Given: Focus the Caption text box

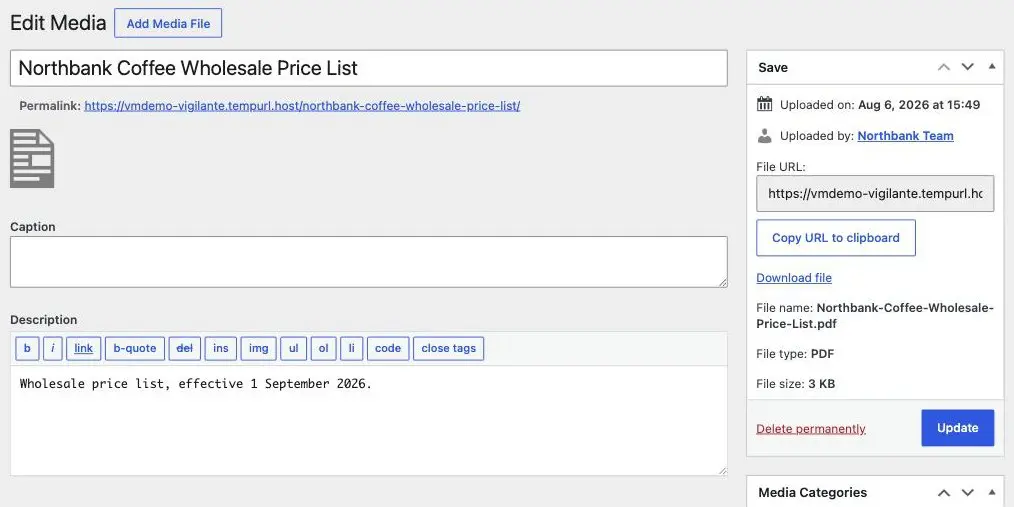Looking at the screenshot, I should [x=369, y=262].
